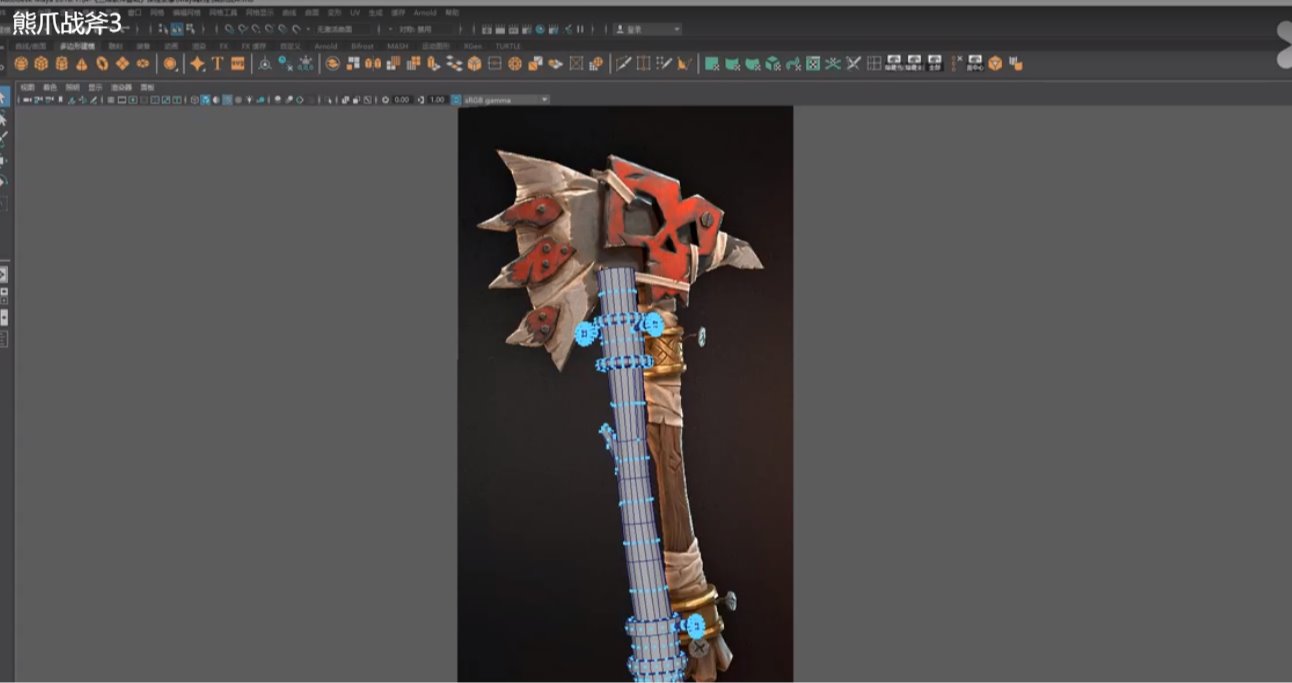Click the Multi-Cut knife tool icon

(x=623, y=64)
